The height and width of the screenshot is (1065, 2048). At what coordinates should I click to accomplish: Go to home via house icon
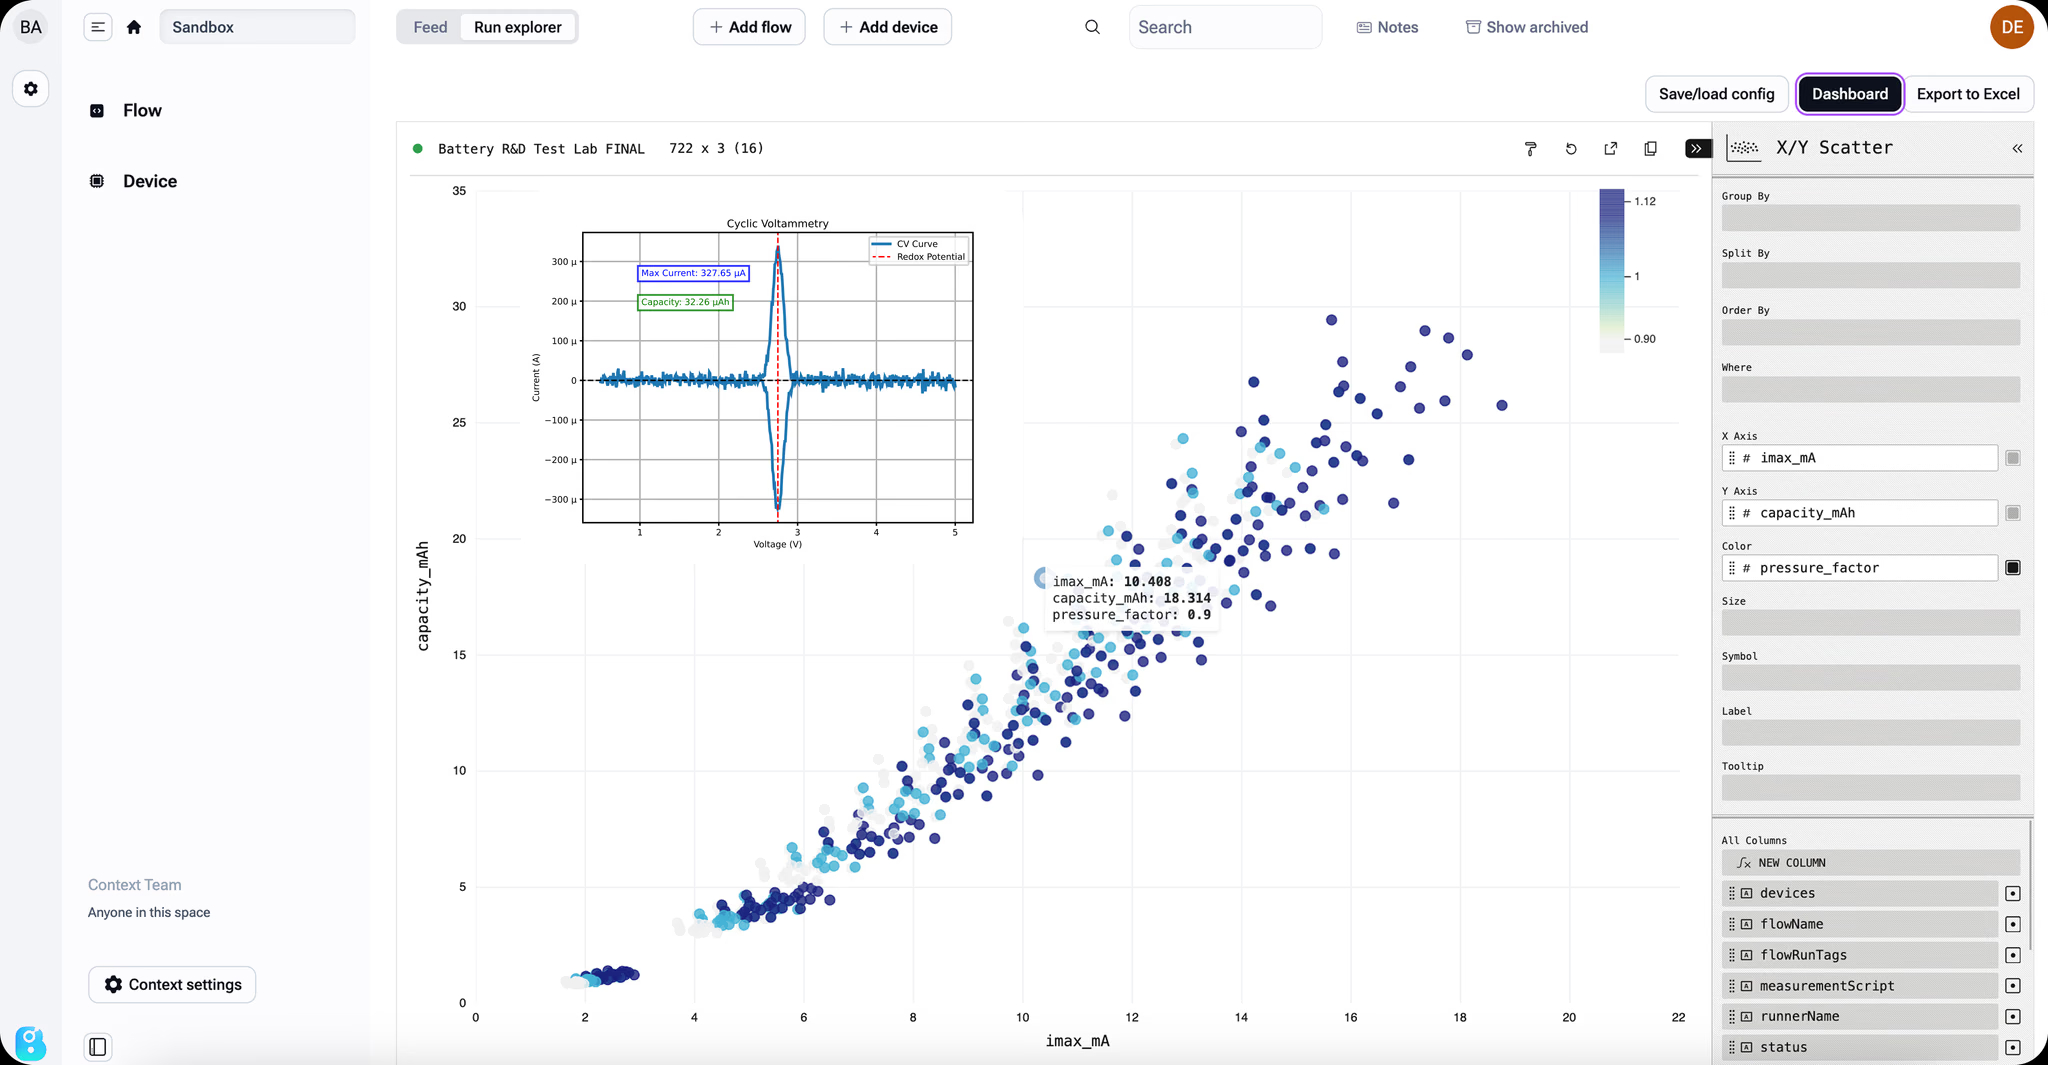(134, 27)
